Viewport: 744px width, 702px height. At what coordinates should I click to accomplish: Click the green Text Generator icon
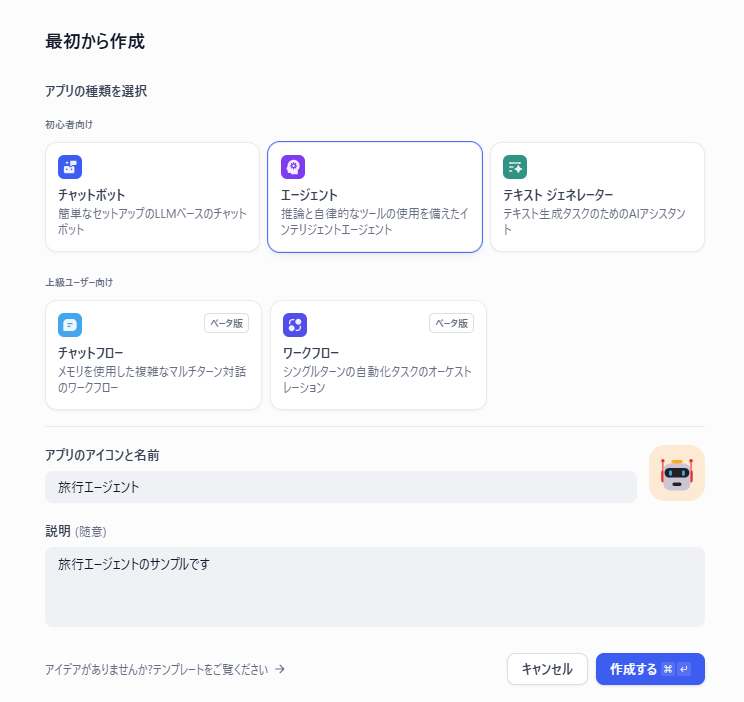[x=515, y=167]
